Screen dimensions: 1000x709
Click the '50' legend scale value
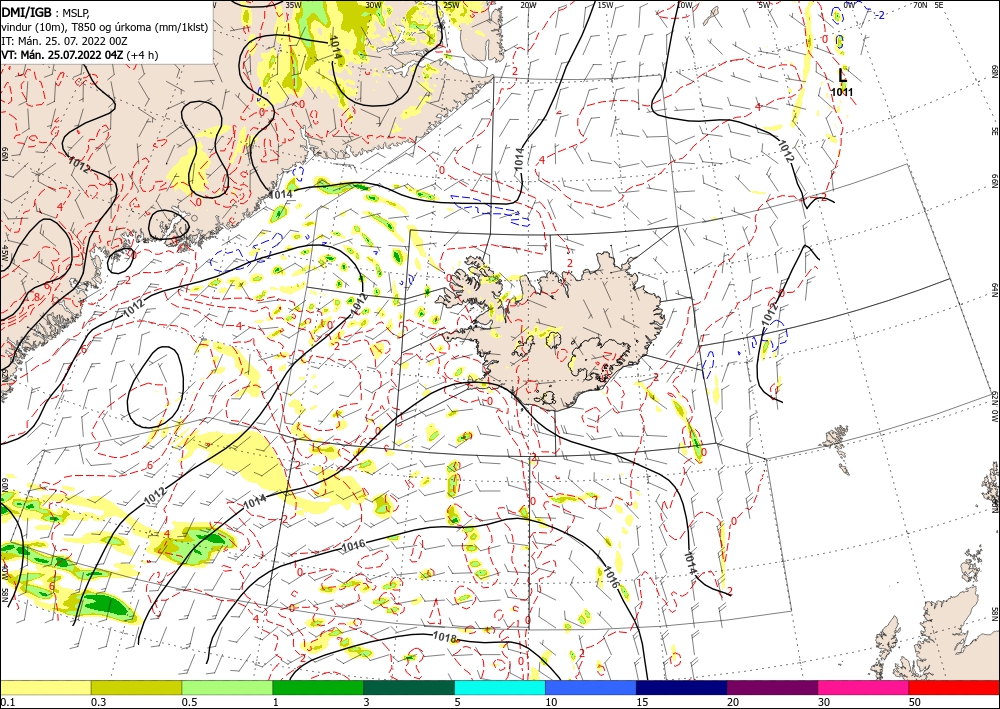(x=915, y=702)
